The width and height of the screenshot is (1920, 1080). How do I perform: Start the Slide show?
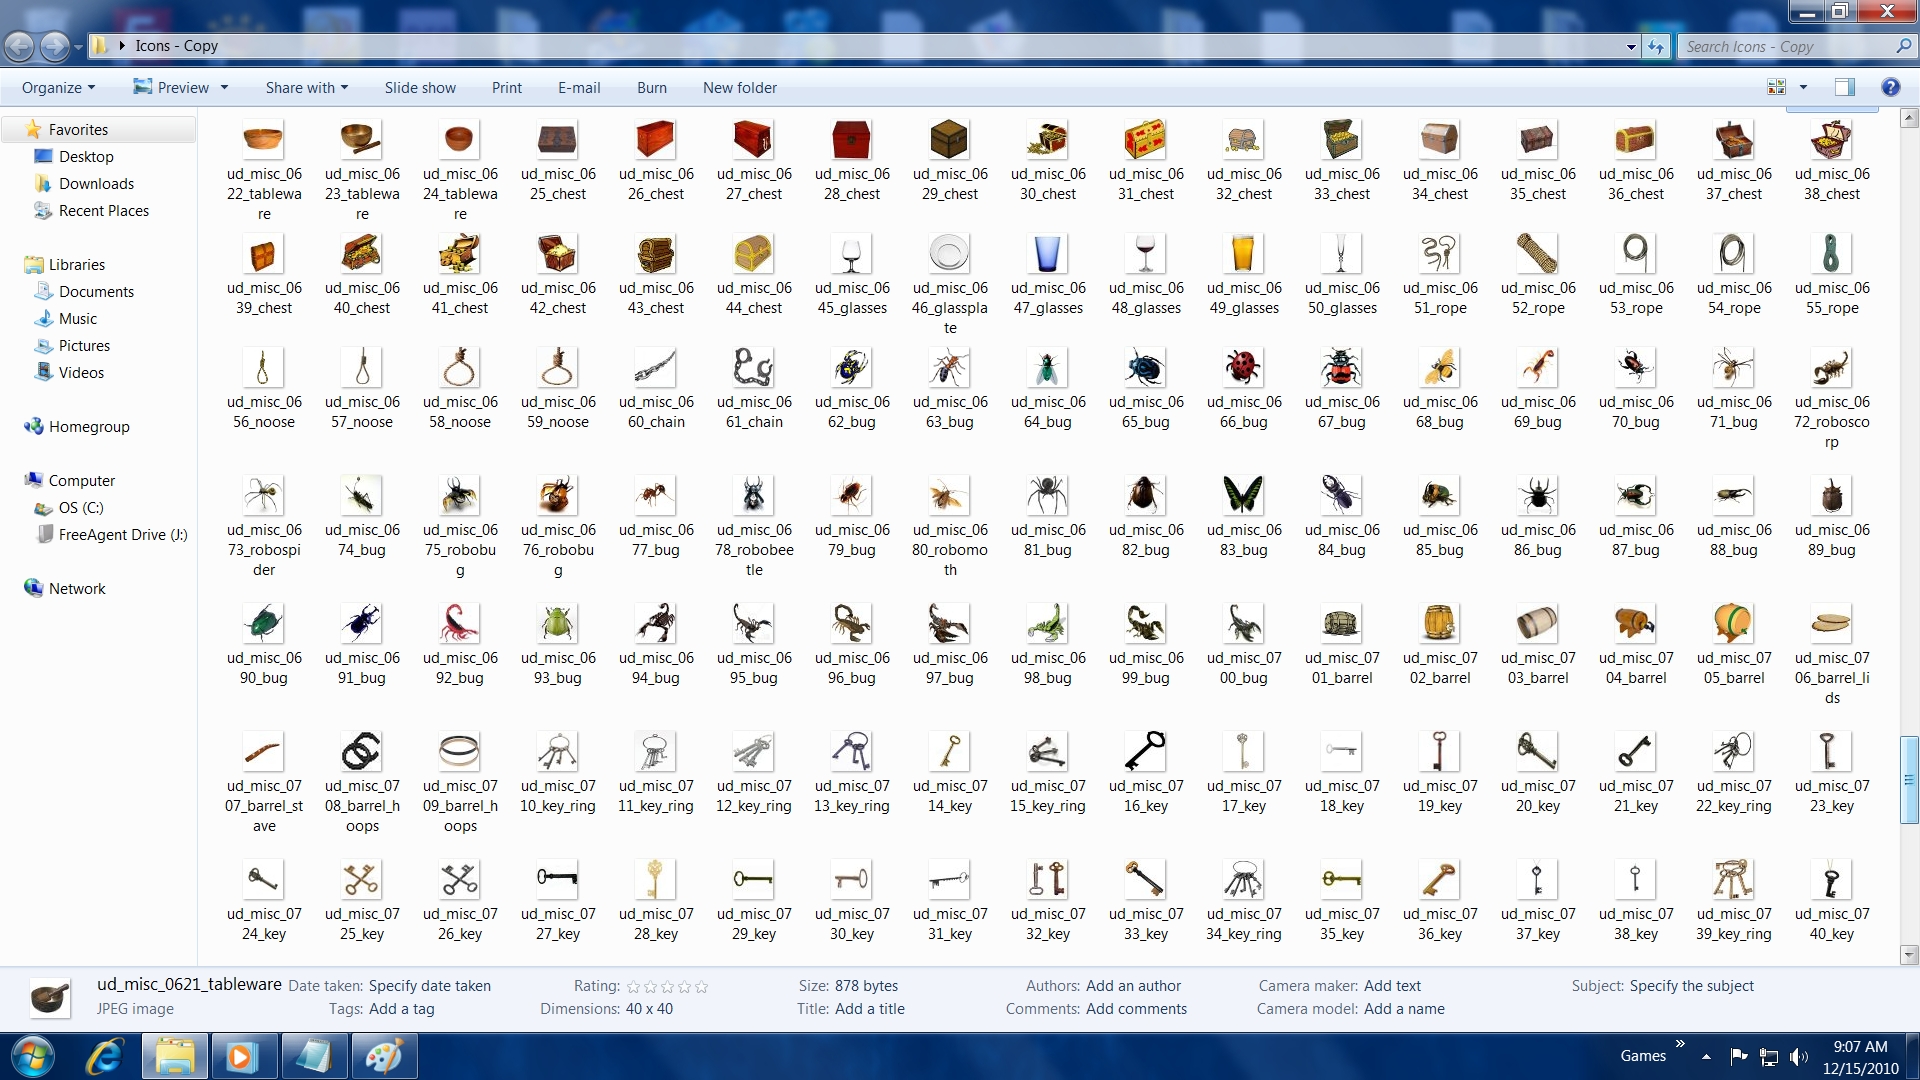click(420, 87)
